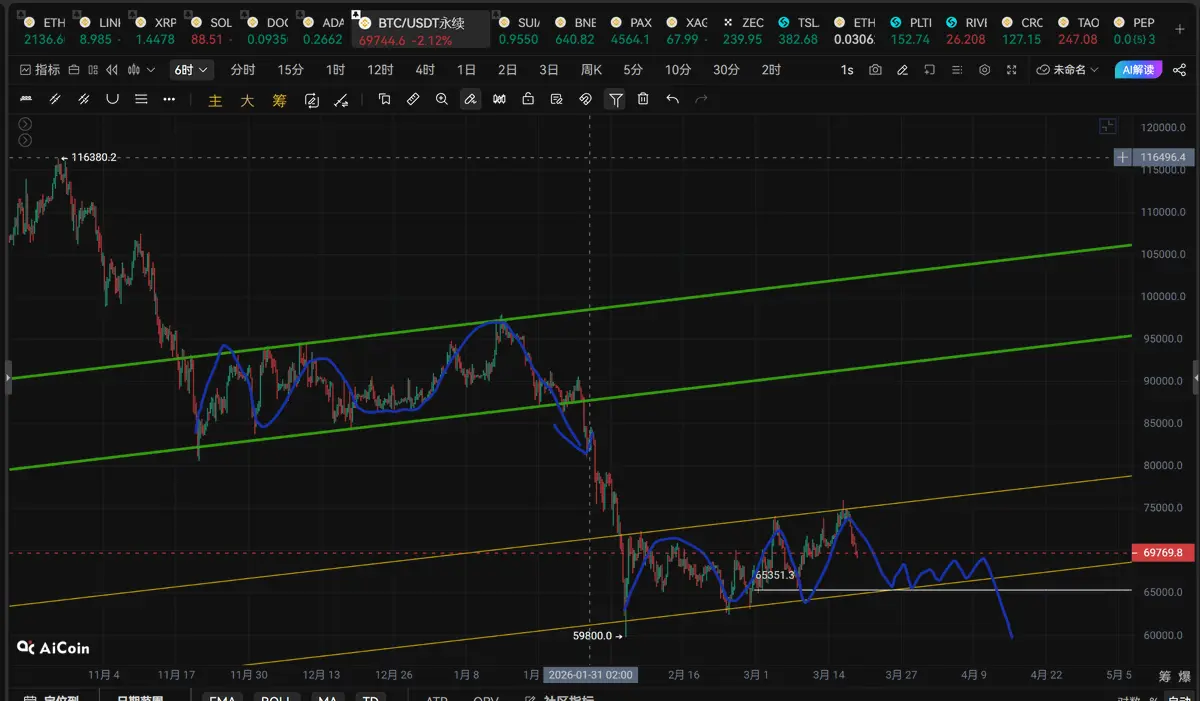Click the zoom-in magnifier tool

[x=441, y=99]
